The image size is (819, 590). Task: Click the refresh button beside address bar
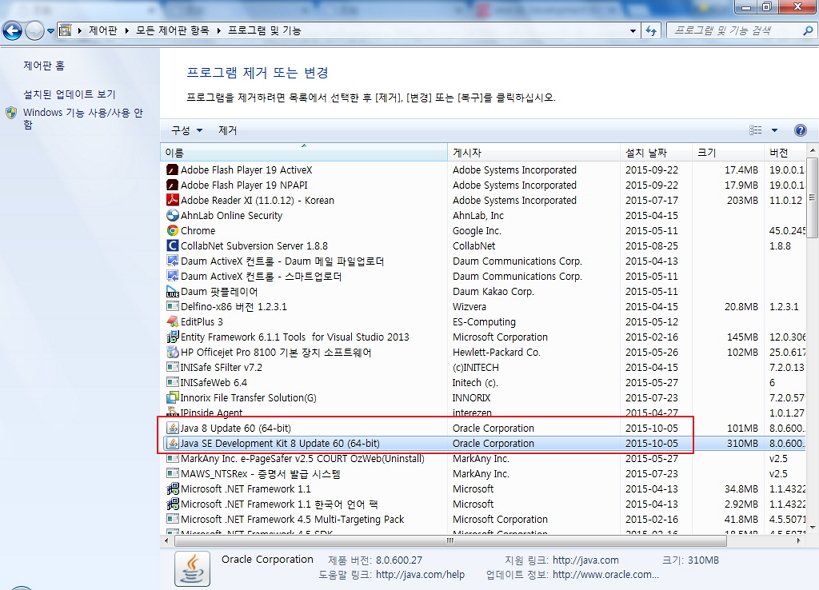(651, 31)
